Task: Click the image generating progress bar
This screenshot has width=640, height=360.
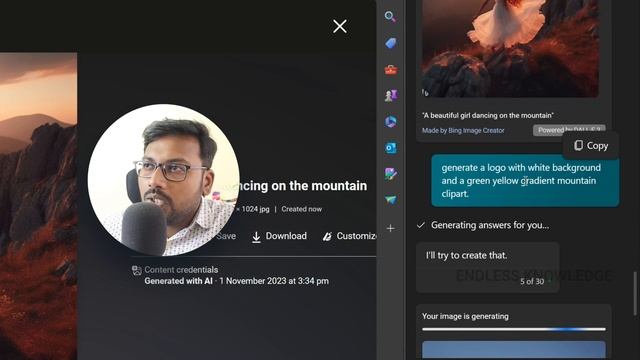Action: [514, 329]
